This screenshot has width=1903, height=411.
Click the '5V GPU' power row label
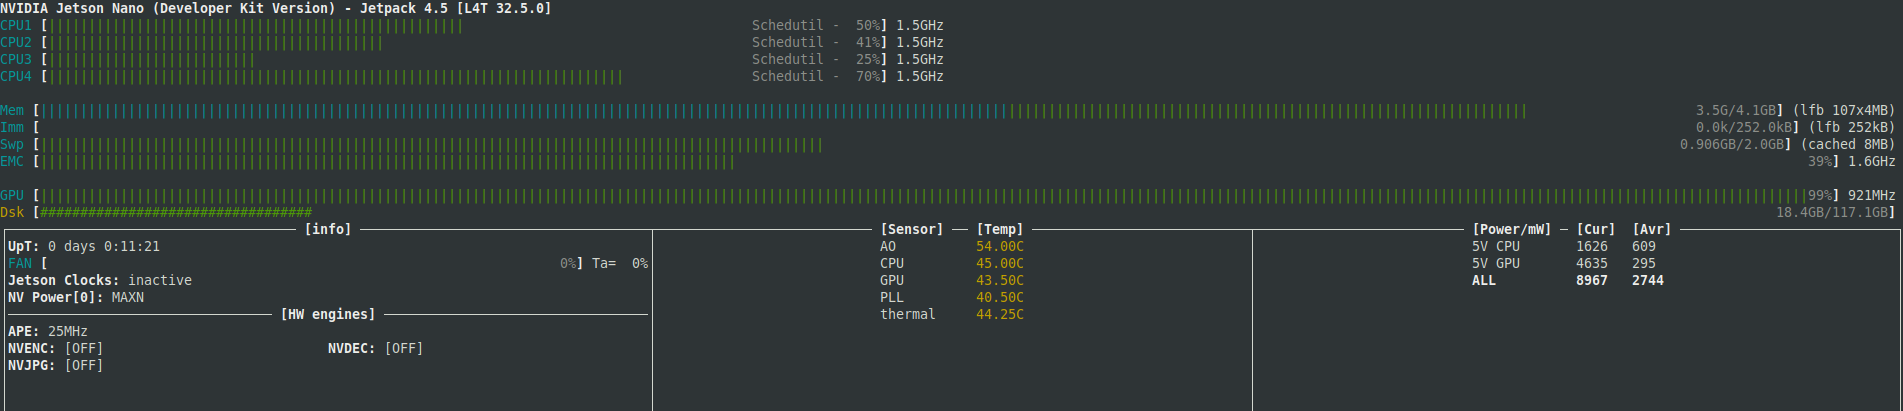[1496, 264]
